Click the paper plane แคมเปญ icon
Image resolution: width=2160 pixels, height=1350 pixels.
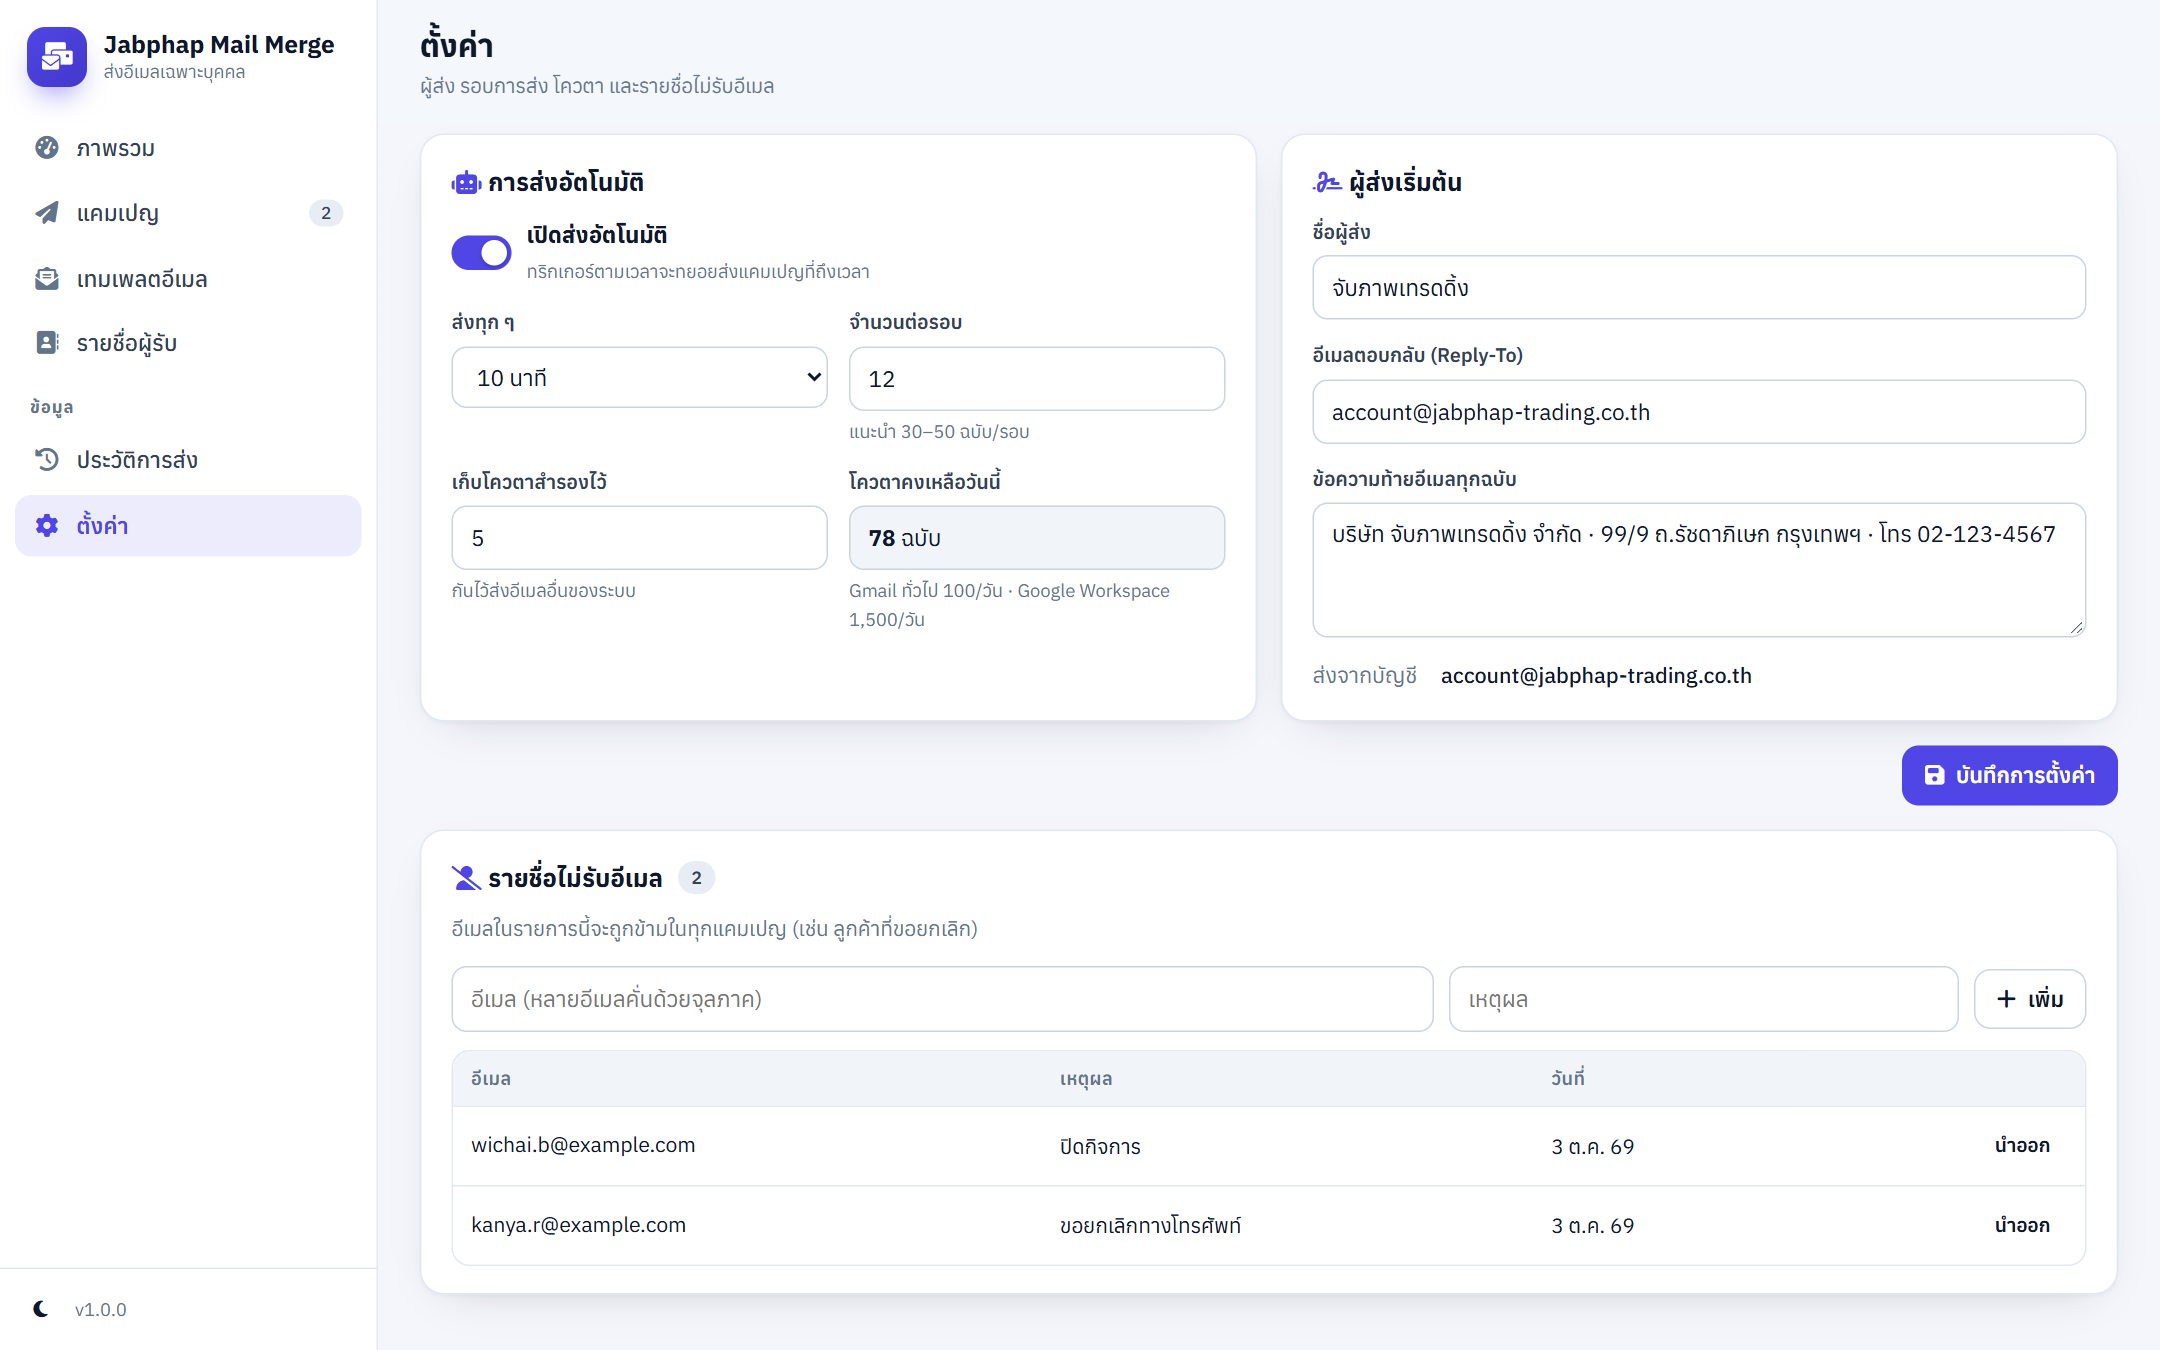47,213
